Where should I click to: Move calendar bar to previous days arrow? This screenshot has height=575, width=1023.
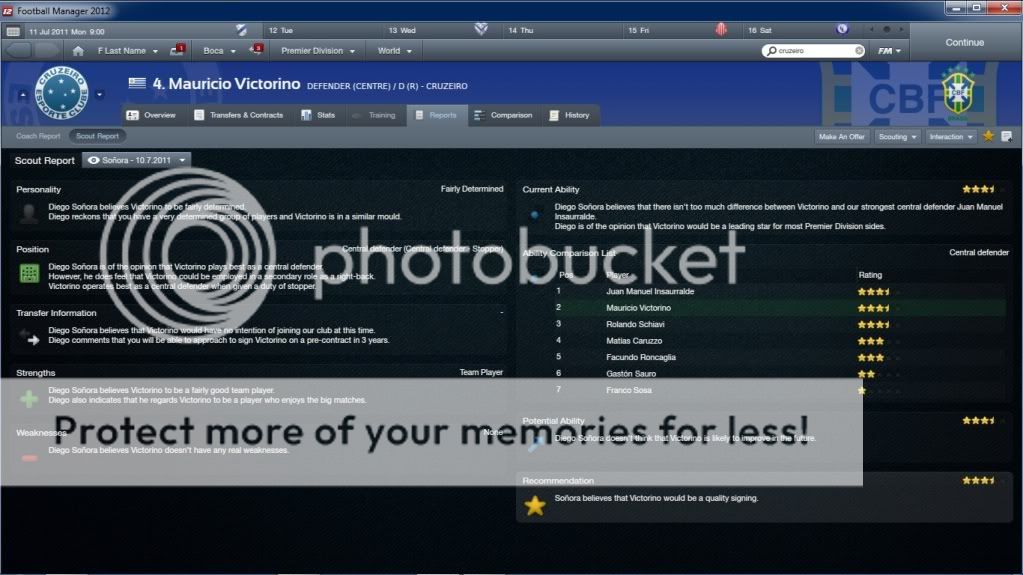click(872, 29)
